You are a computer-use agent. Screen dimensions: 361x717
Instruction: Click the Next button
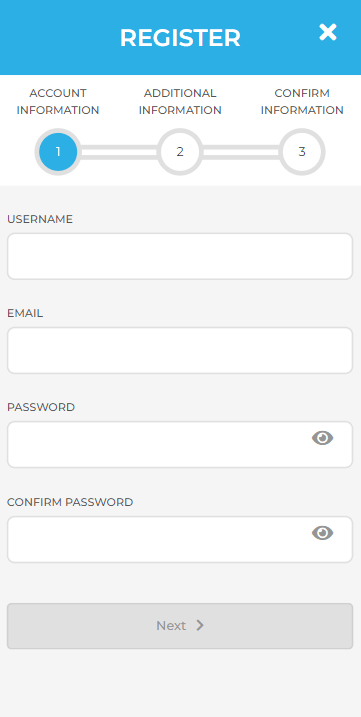pyautogui.click(x=180, y=626)
